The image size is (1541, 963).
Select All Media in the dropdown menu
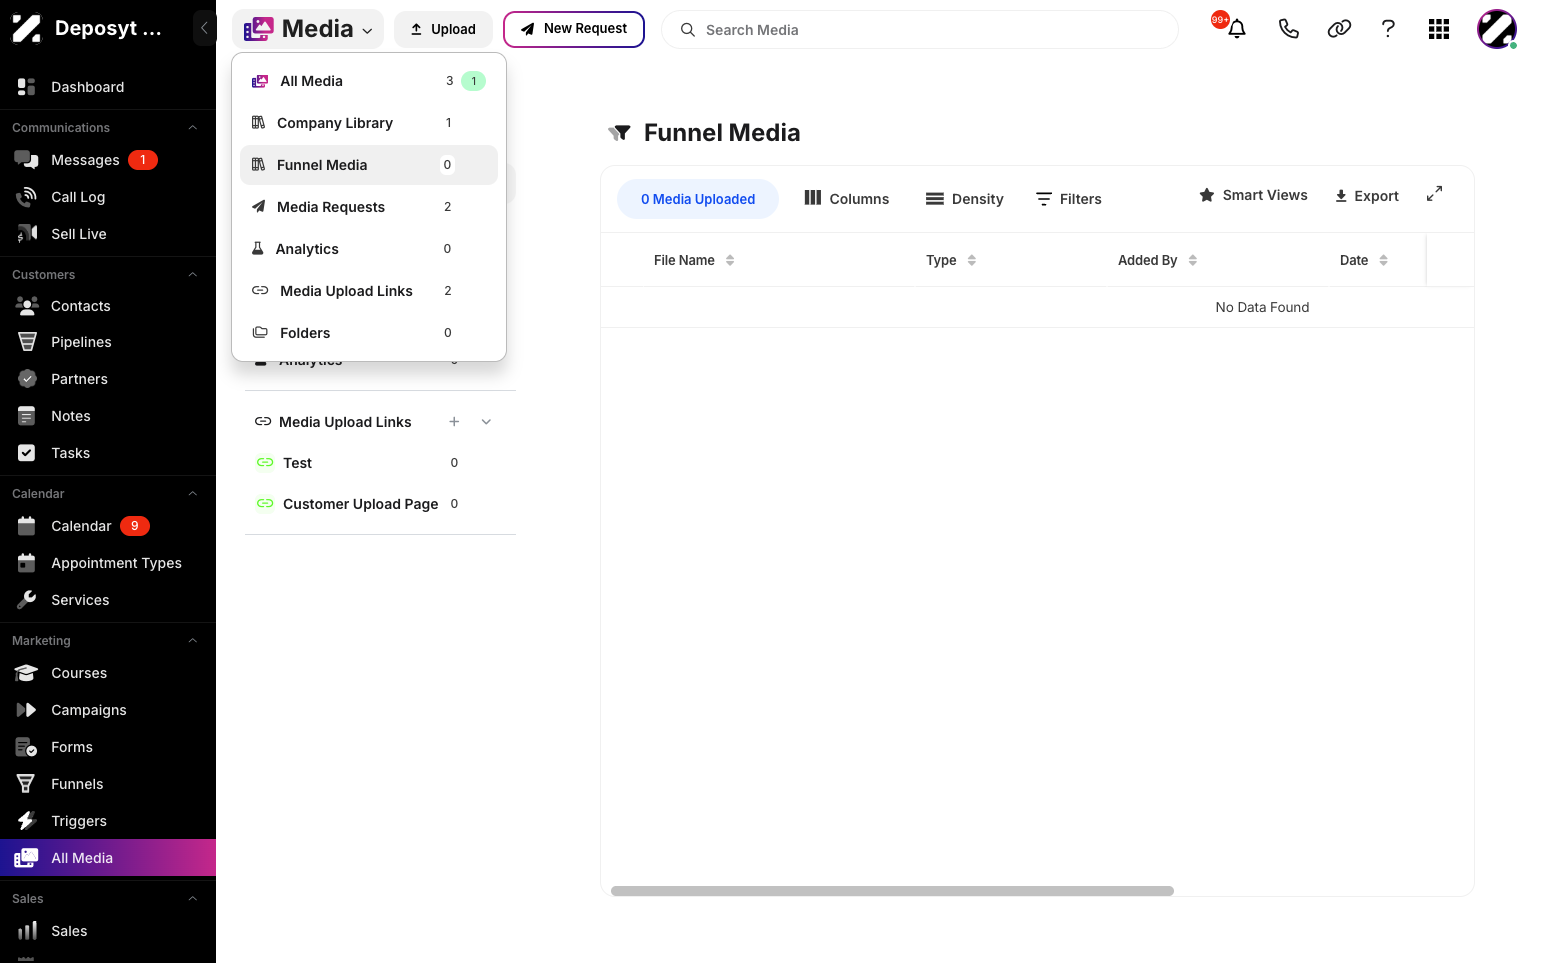coord(369,81)
